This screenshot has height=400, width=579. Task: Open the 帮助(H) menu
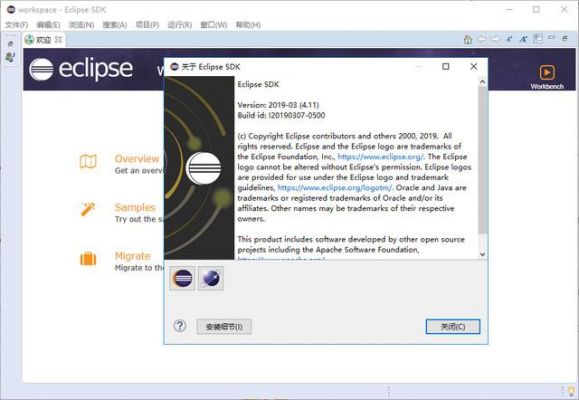point(248,25)
